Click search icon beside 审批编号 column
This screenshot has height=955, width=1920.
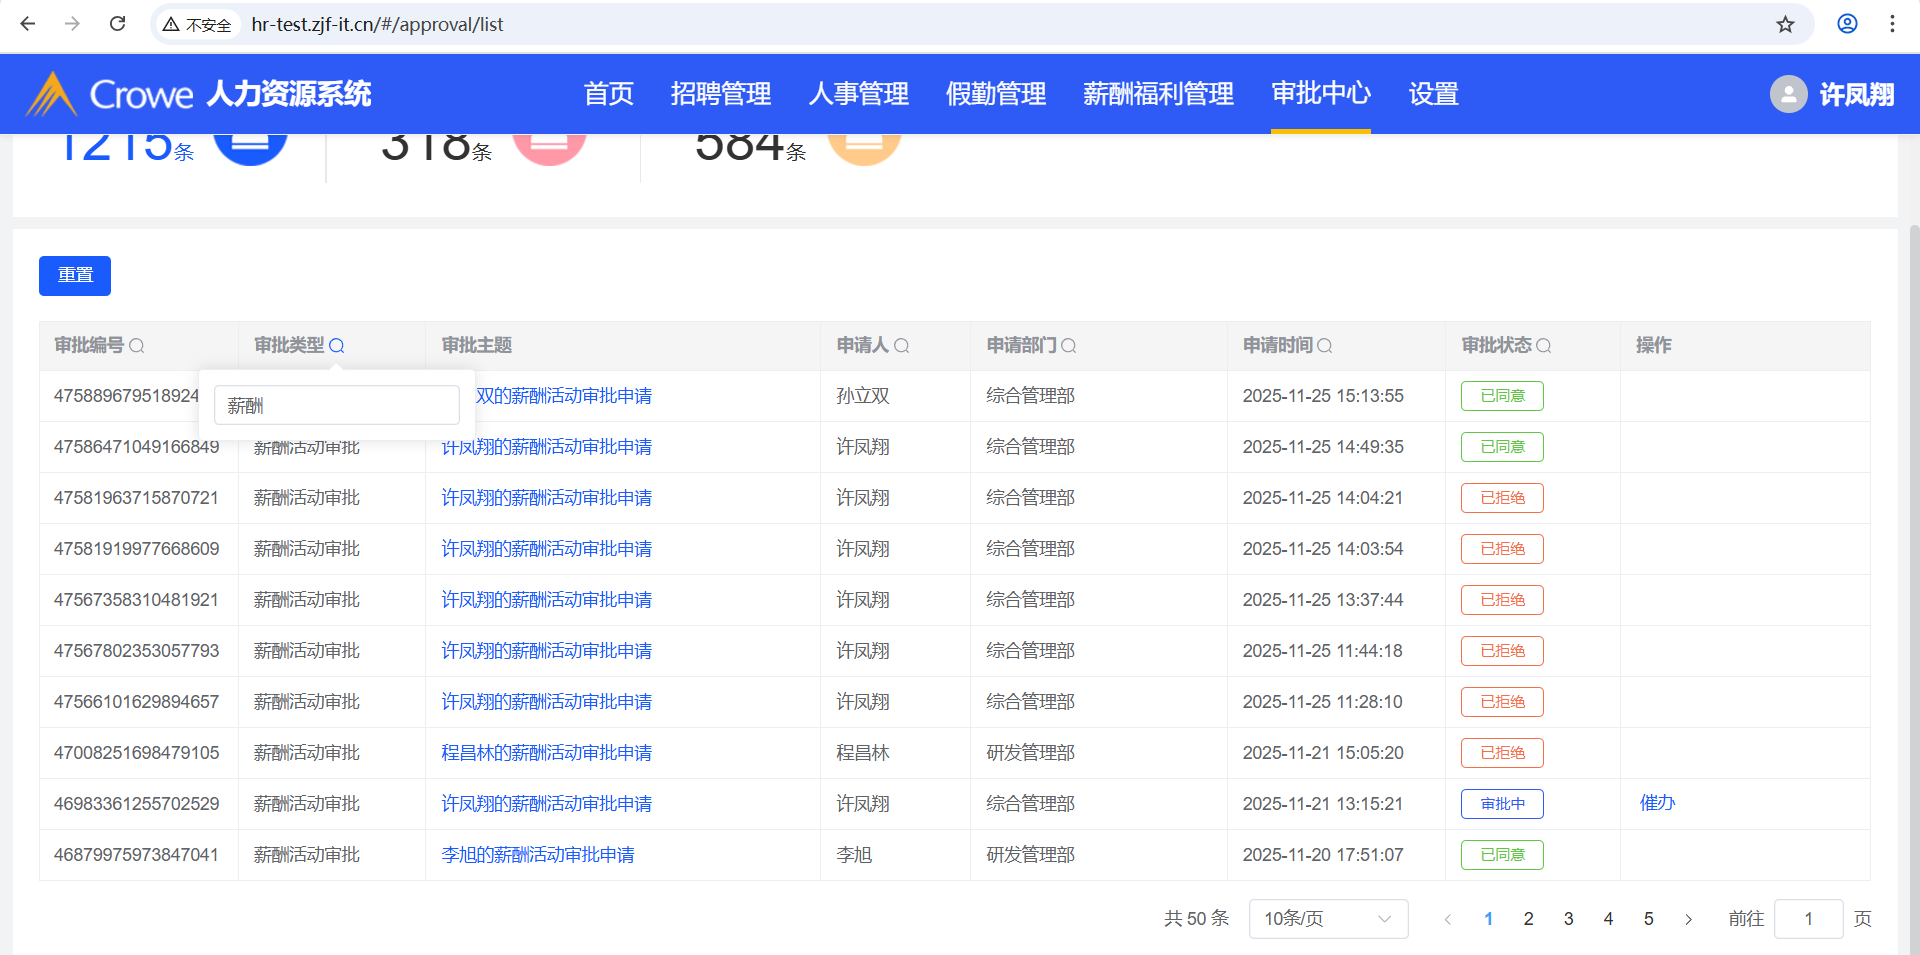point(137,346)
